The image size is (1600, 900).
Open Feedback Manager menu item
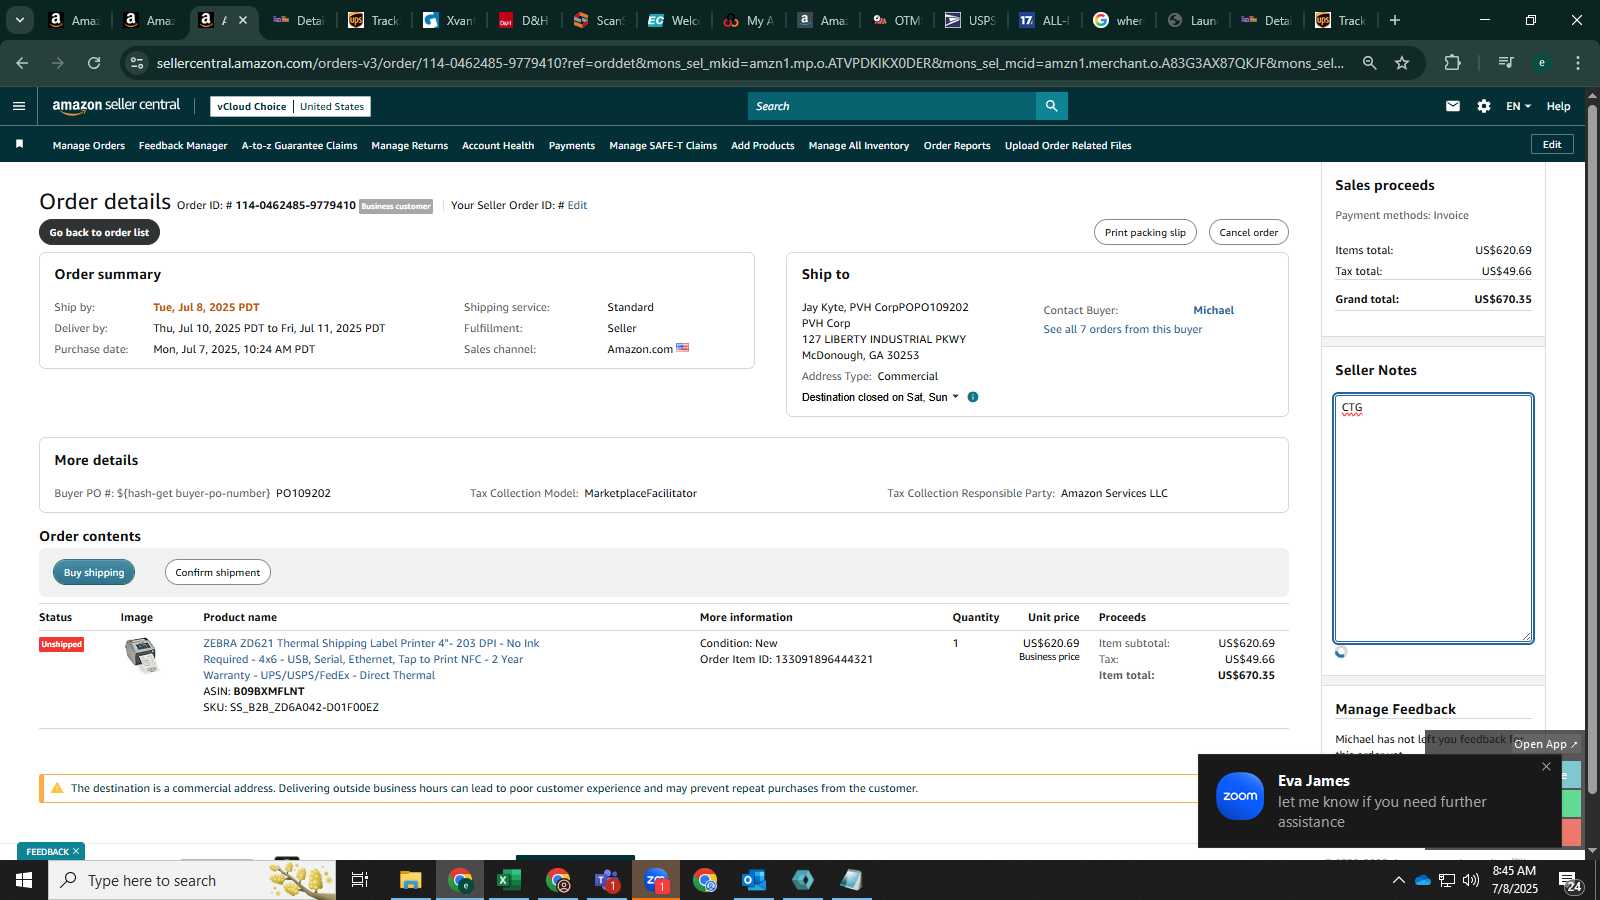coord(183,146)
